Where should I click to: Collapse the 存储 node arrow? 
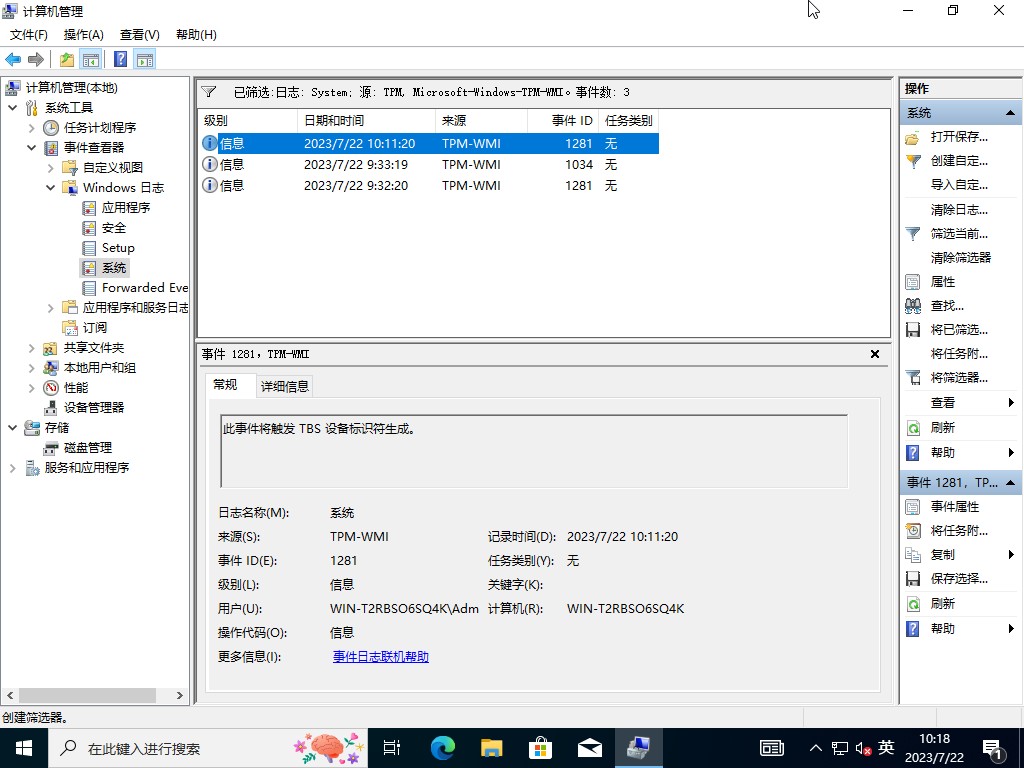pos(13,428)
